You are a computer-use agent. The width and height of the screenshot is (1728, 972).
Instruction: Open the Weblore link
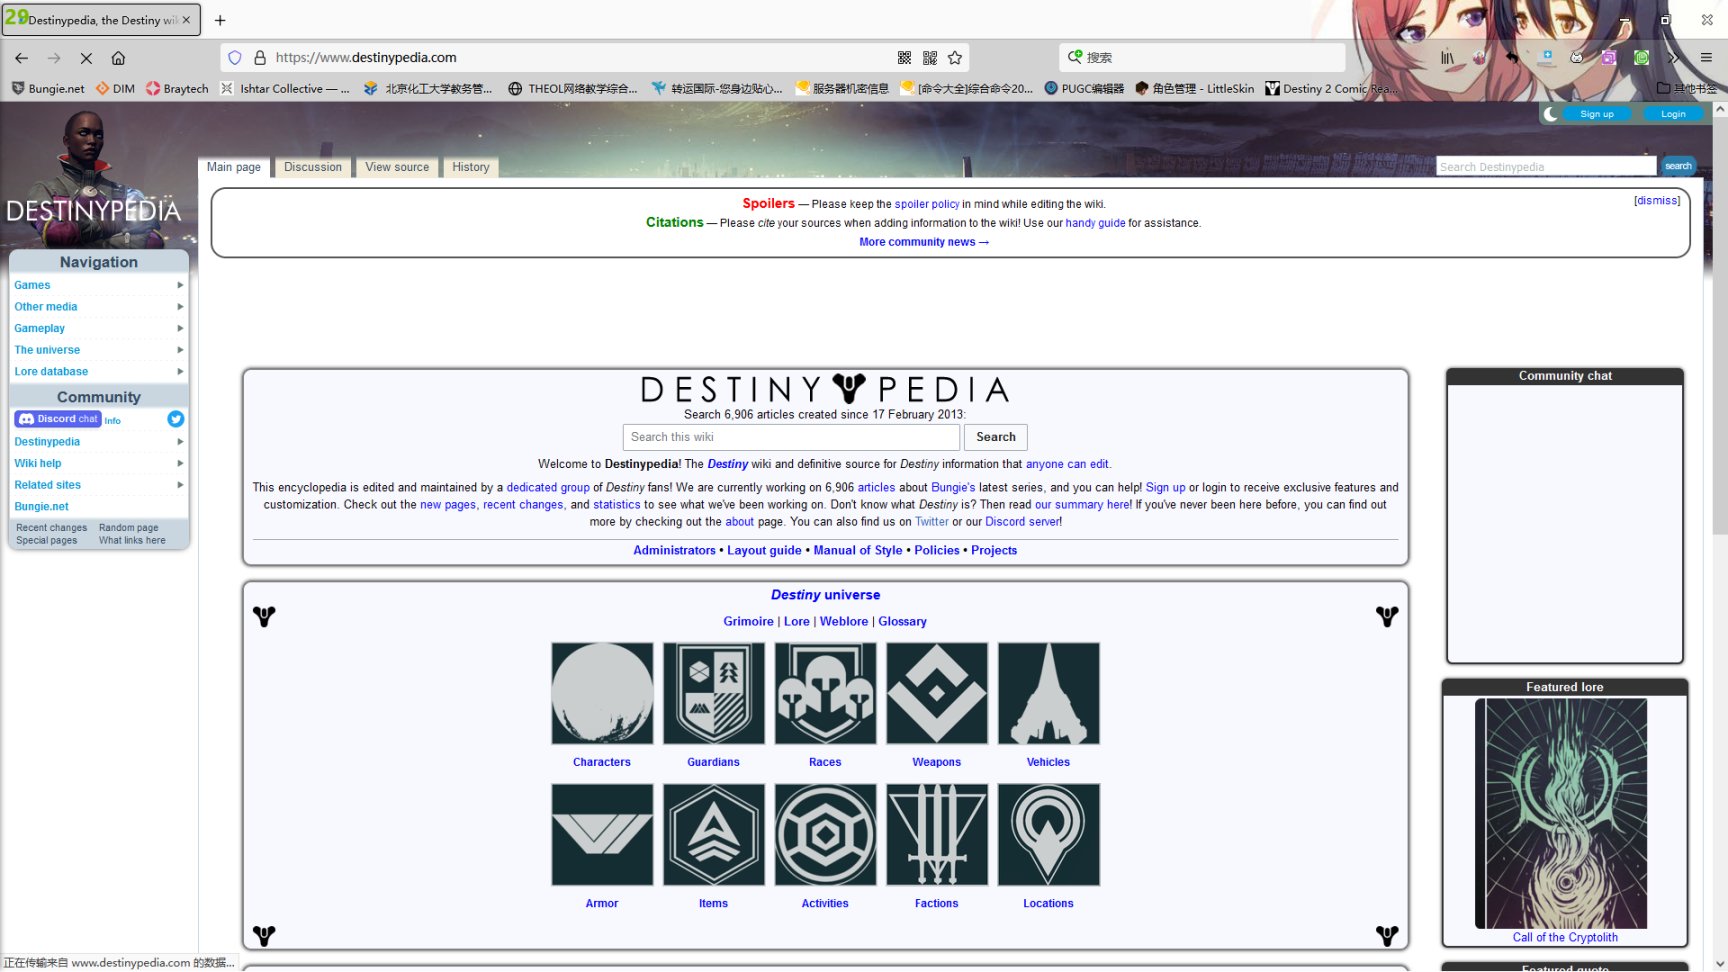click(x=844, y=622)
